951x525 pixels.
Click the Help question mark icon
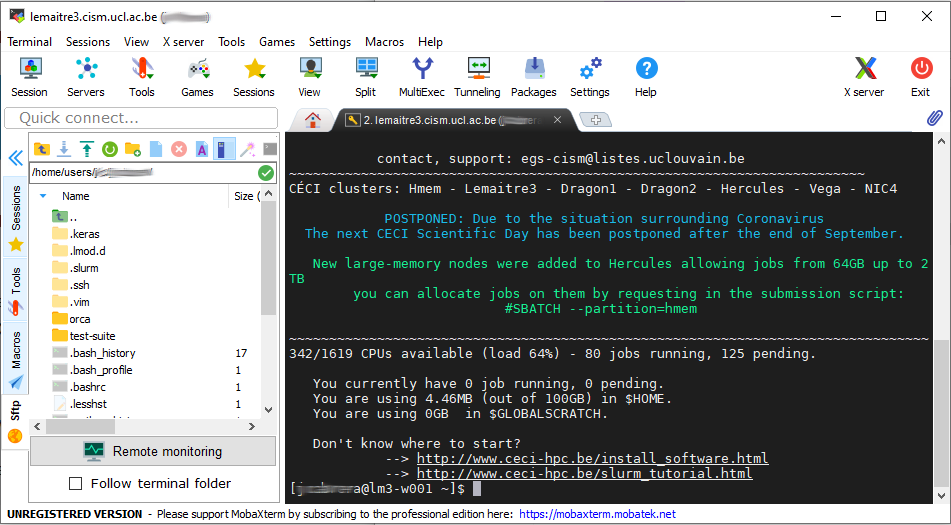[x=646, y=76]
